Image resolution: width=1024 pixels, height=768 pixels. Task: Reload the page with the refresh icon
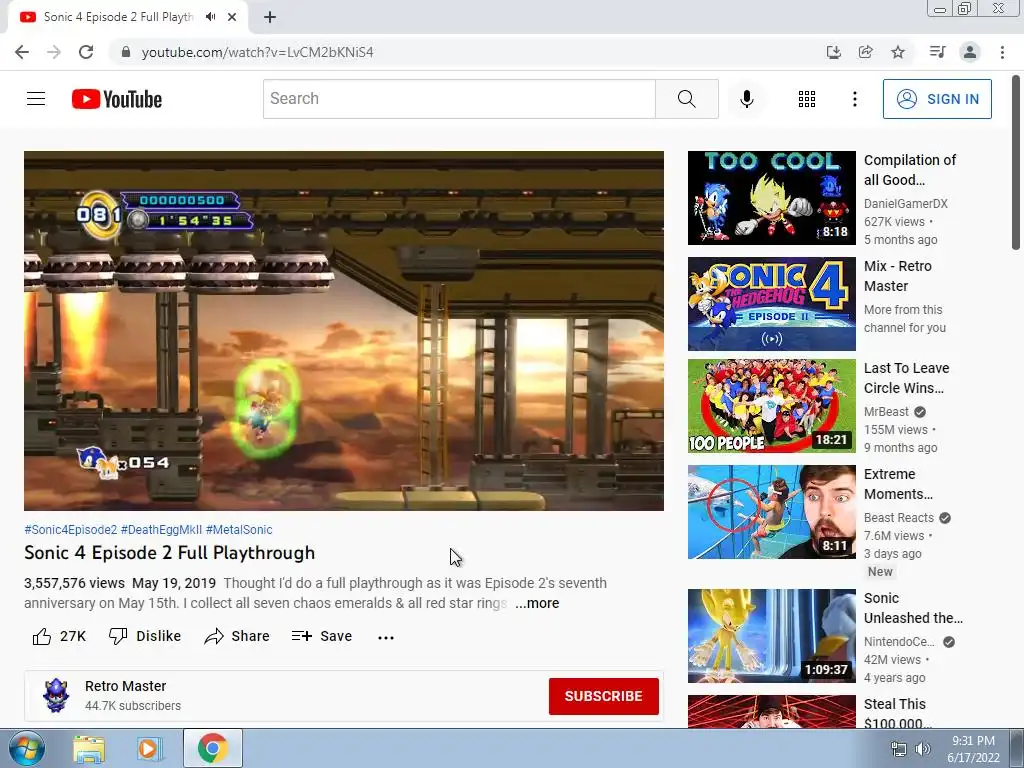(x=86, y=52)
